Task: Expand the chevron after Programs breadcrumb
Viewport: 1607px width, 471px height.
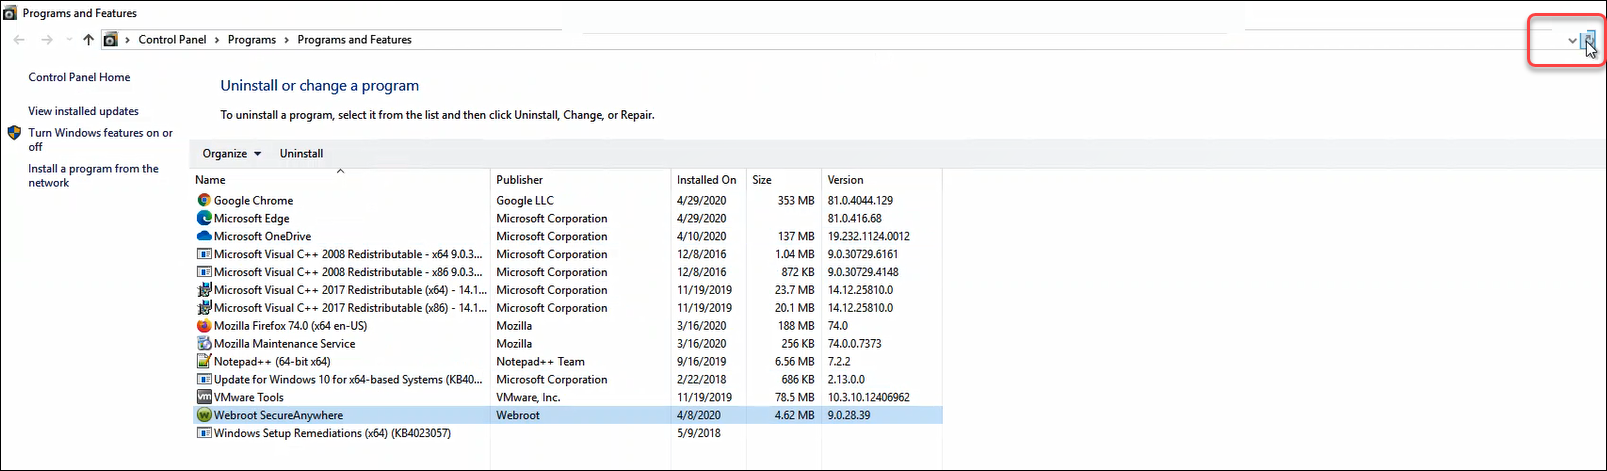Action: 287,40
